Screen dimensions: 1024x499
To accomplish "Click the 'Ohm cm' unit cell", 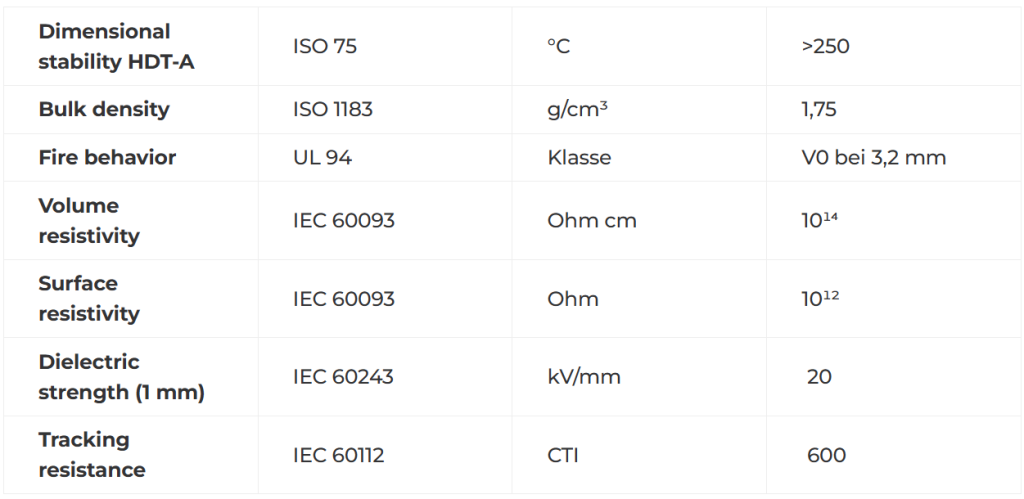I will click(x=592, y=220).
